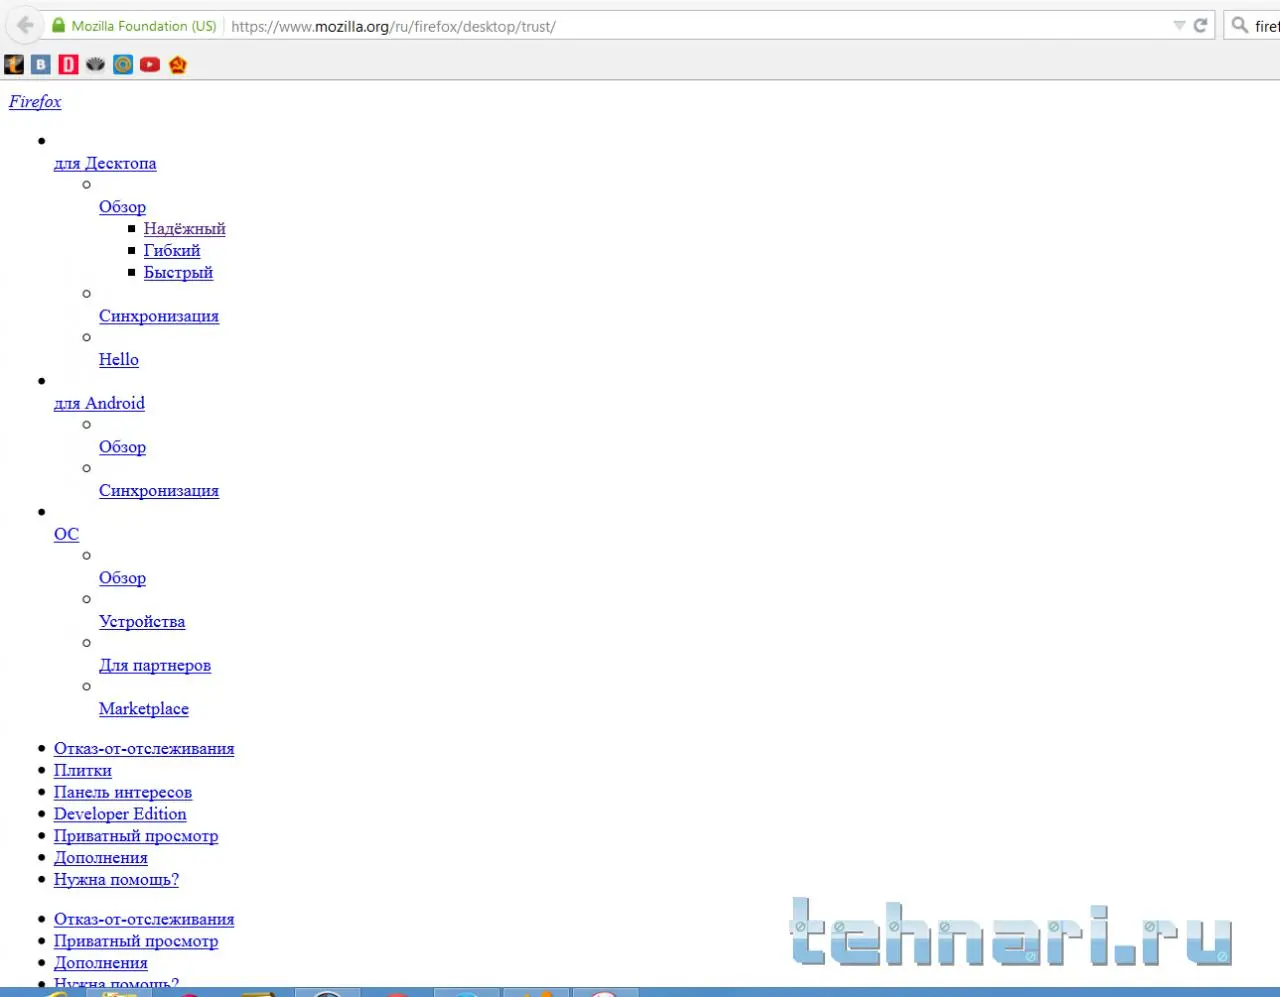Open 'Приватный просмотр' just below 'Developer Edition'
Viewport: 1280px width, 997px height.
point(136,836)
